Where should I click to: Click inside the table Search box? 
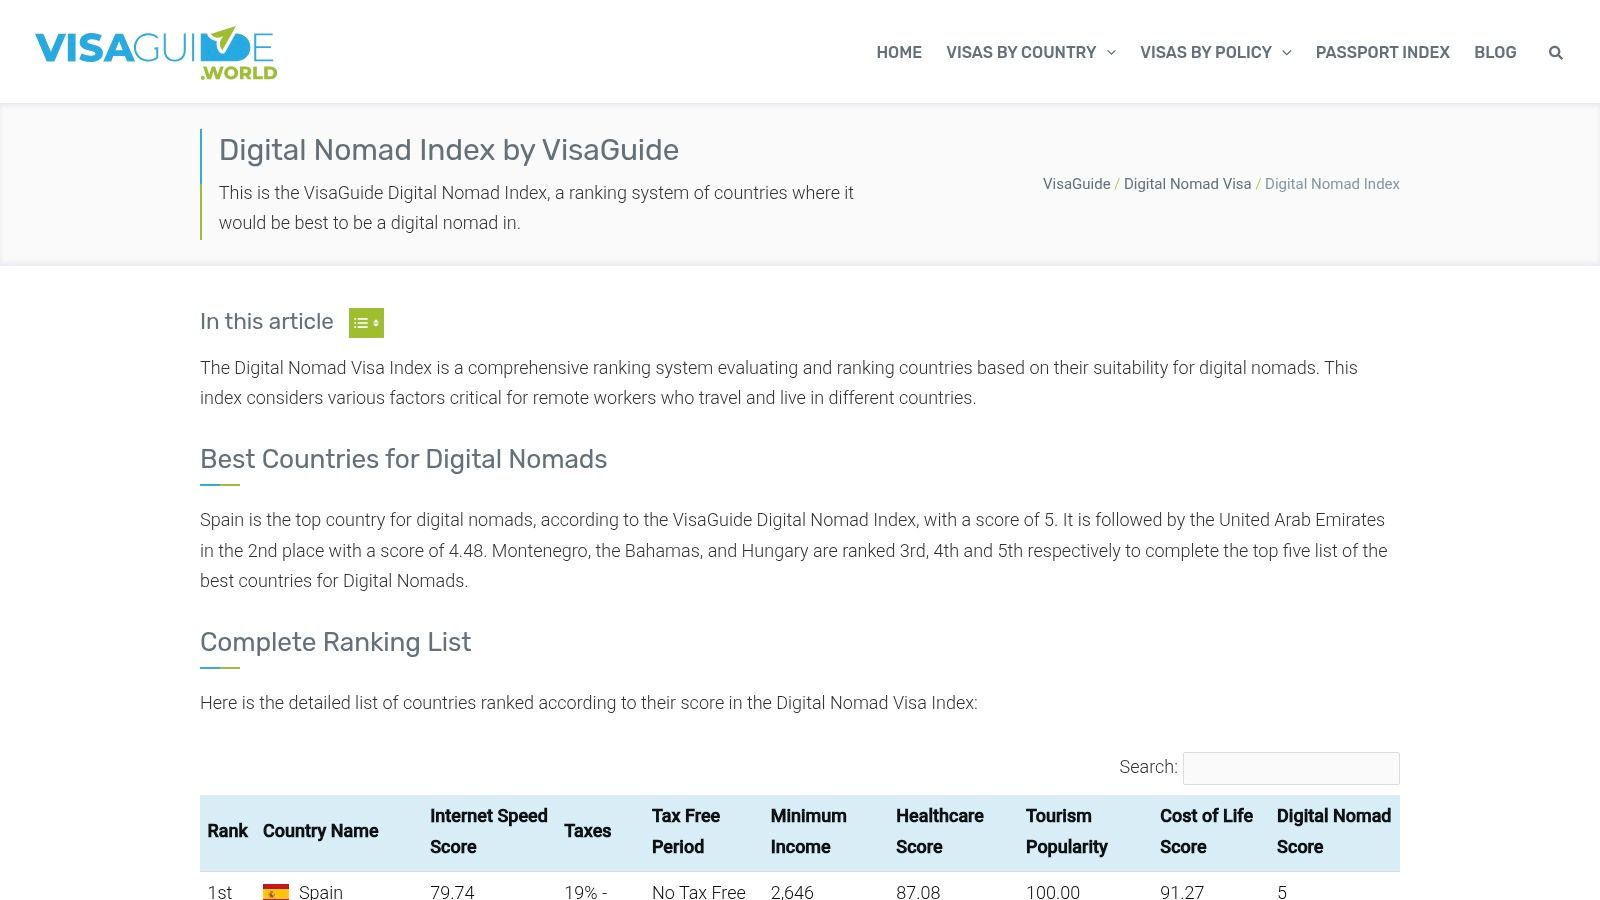[x=1290, y=768]
